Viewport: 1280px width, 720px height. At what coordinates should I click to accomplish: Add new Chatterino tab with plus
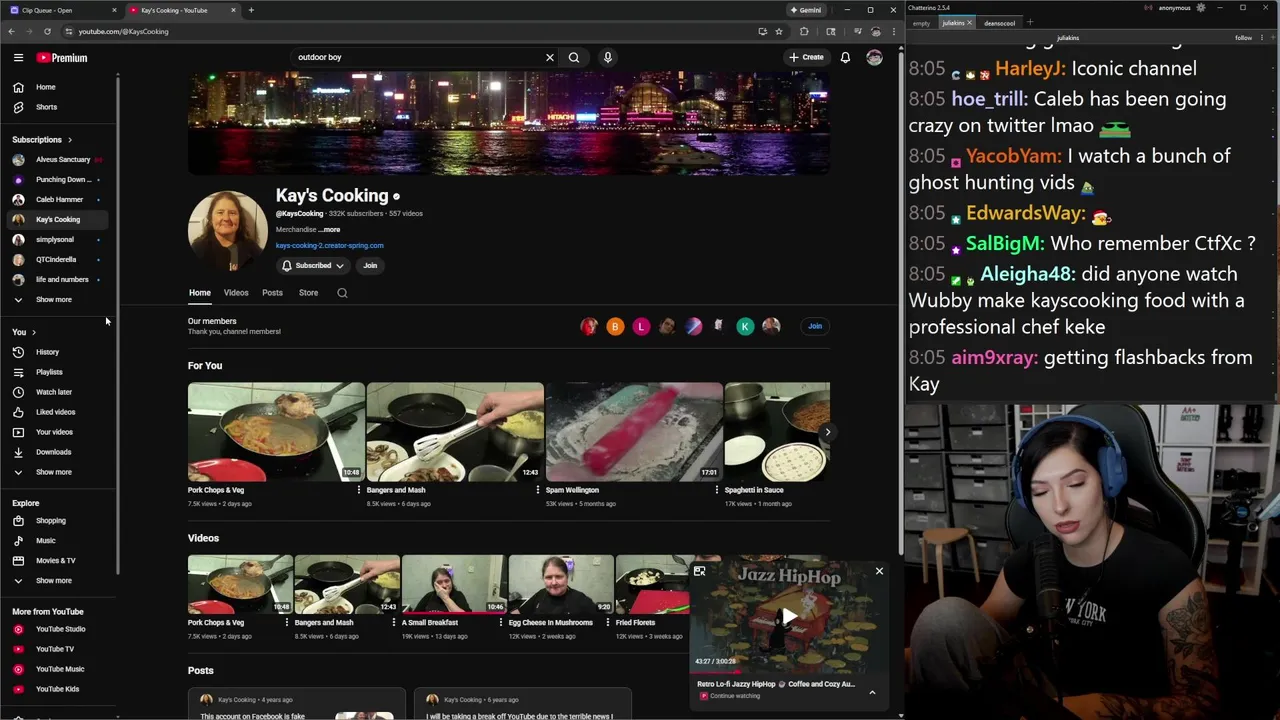[x=1030, y=23]
